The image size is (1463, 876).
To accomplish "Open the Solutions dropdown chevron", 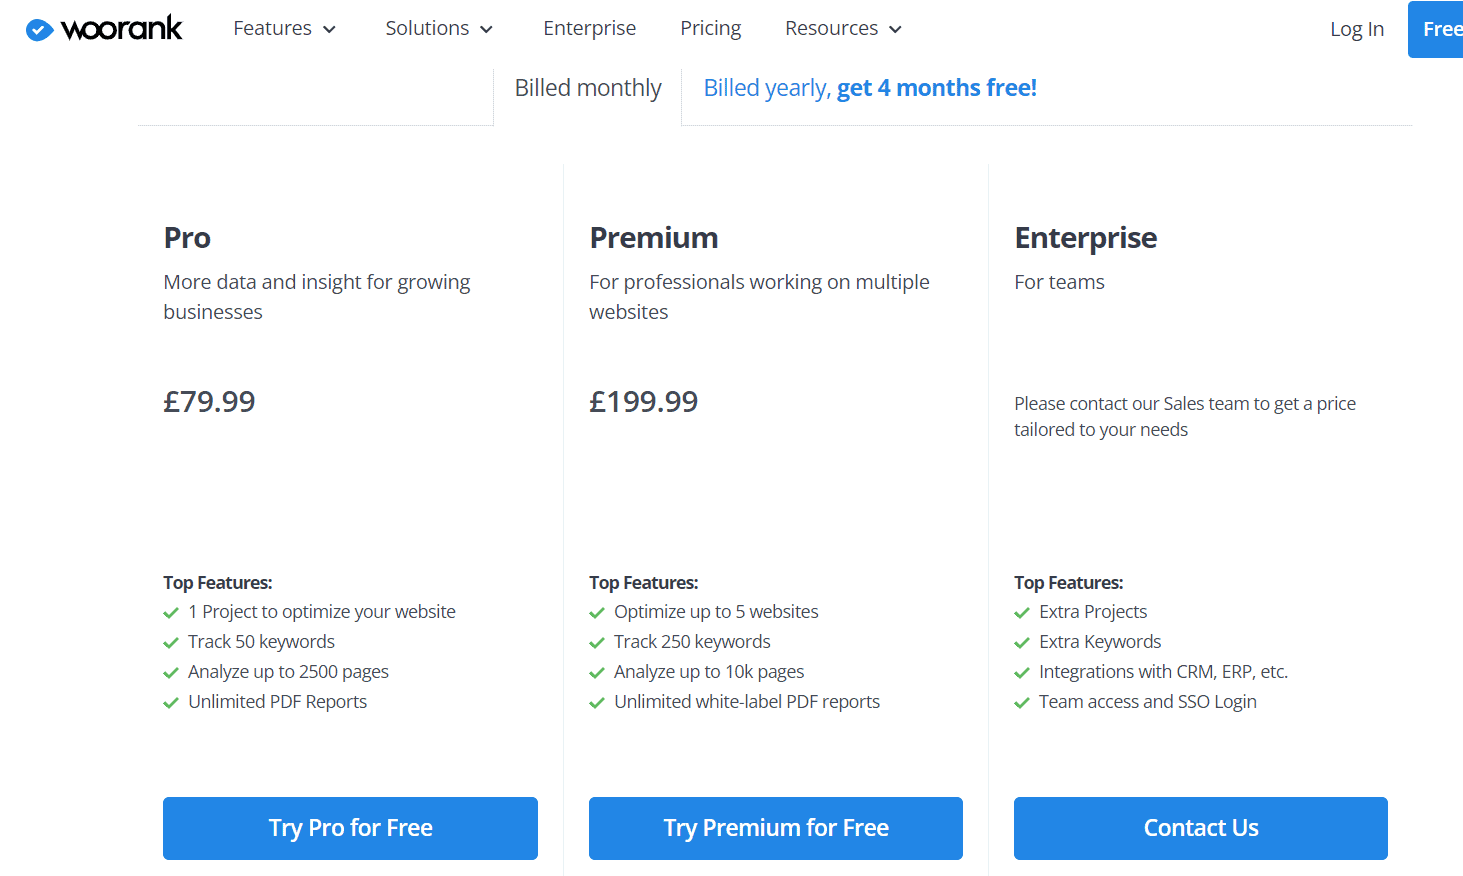I will coord(487,30).
